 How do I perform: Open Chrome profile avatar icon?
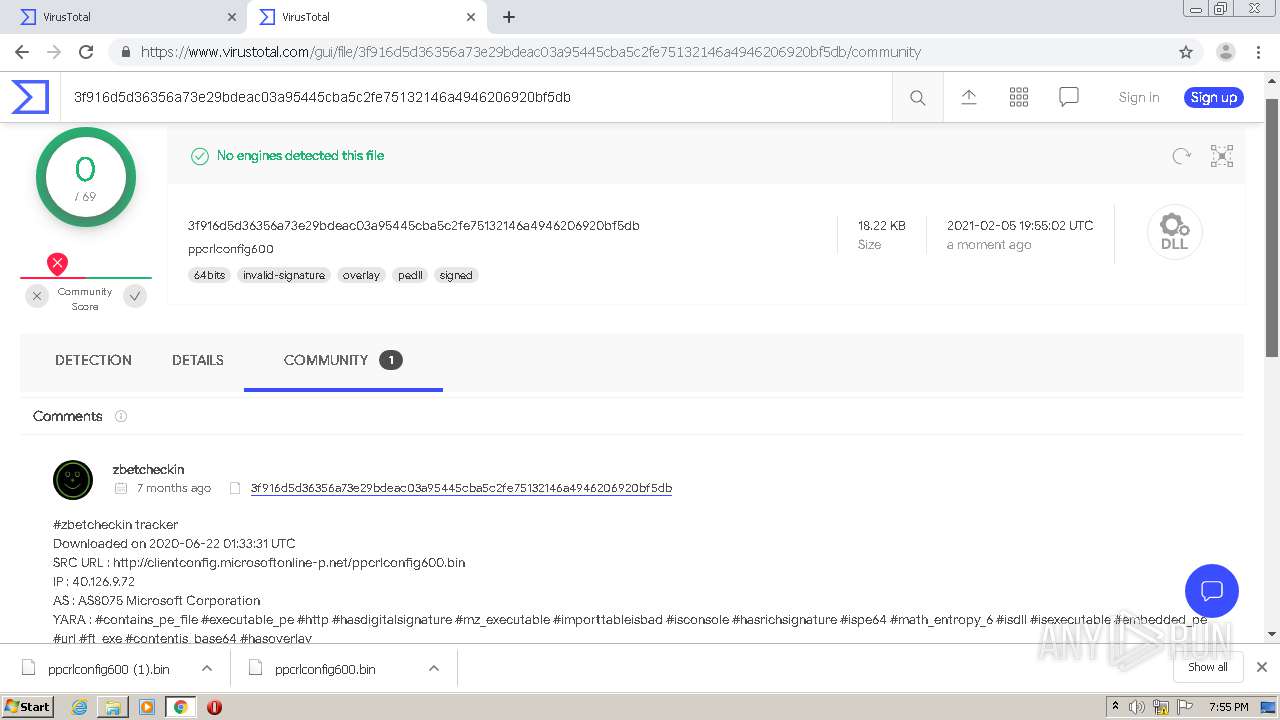tap(1225, 52)
